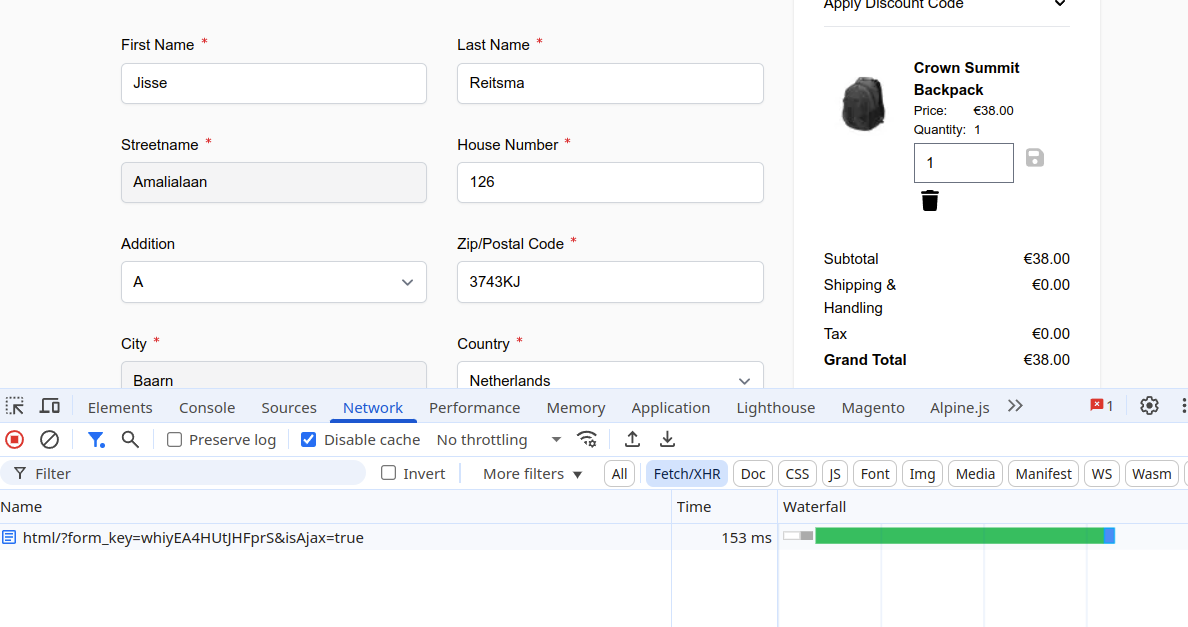Open DevTools settings gear
The width and height of the screenshot is (1188, 627).
pos(1149,406)
